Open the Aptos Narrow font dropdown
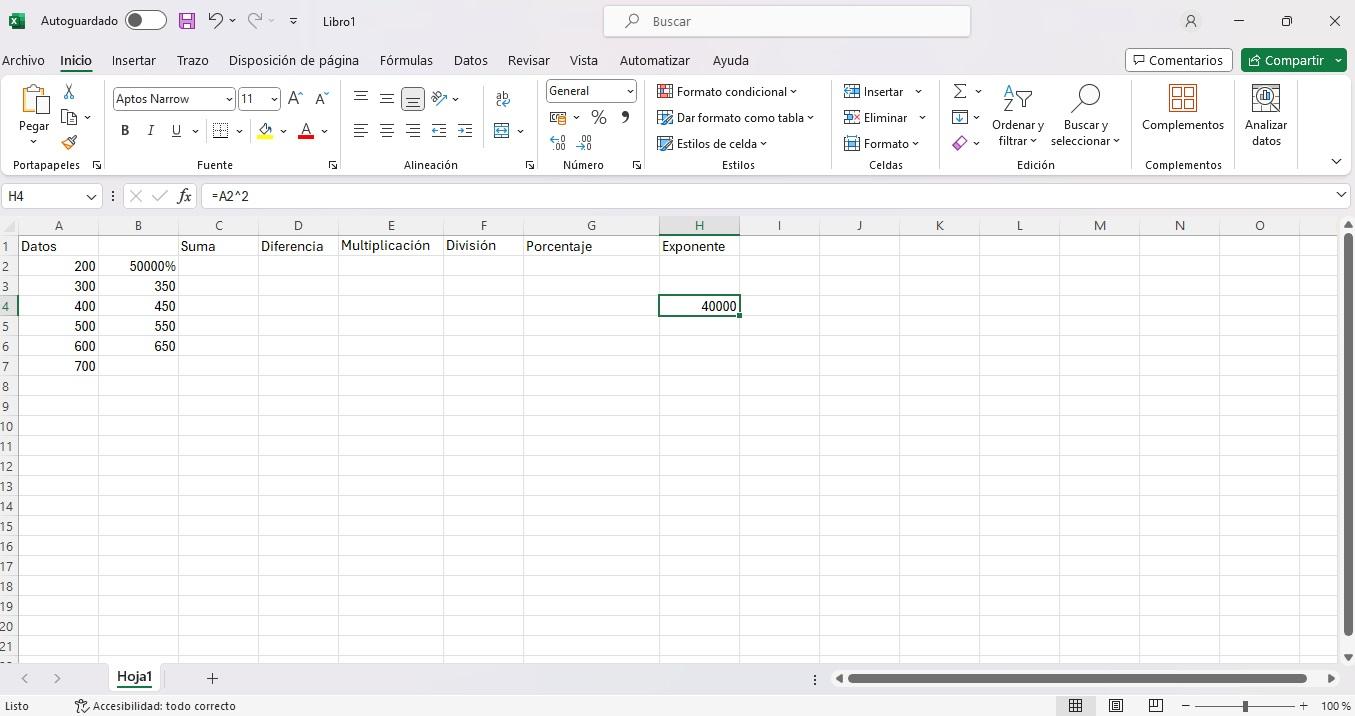Viewport: 1355px width, 716px height. (x=229, y=99)
